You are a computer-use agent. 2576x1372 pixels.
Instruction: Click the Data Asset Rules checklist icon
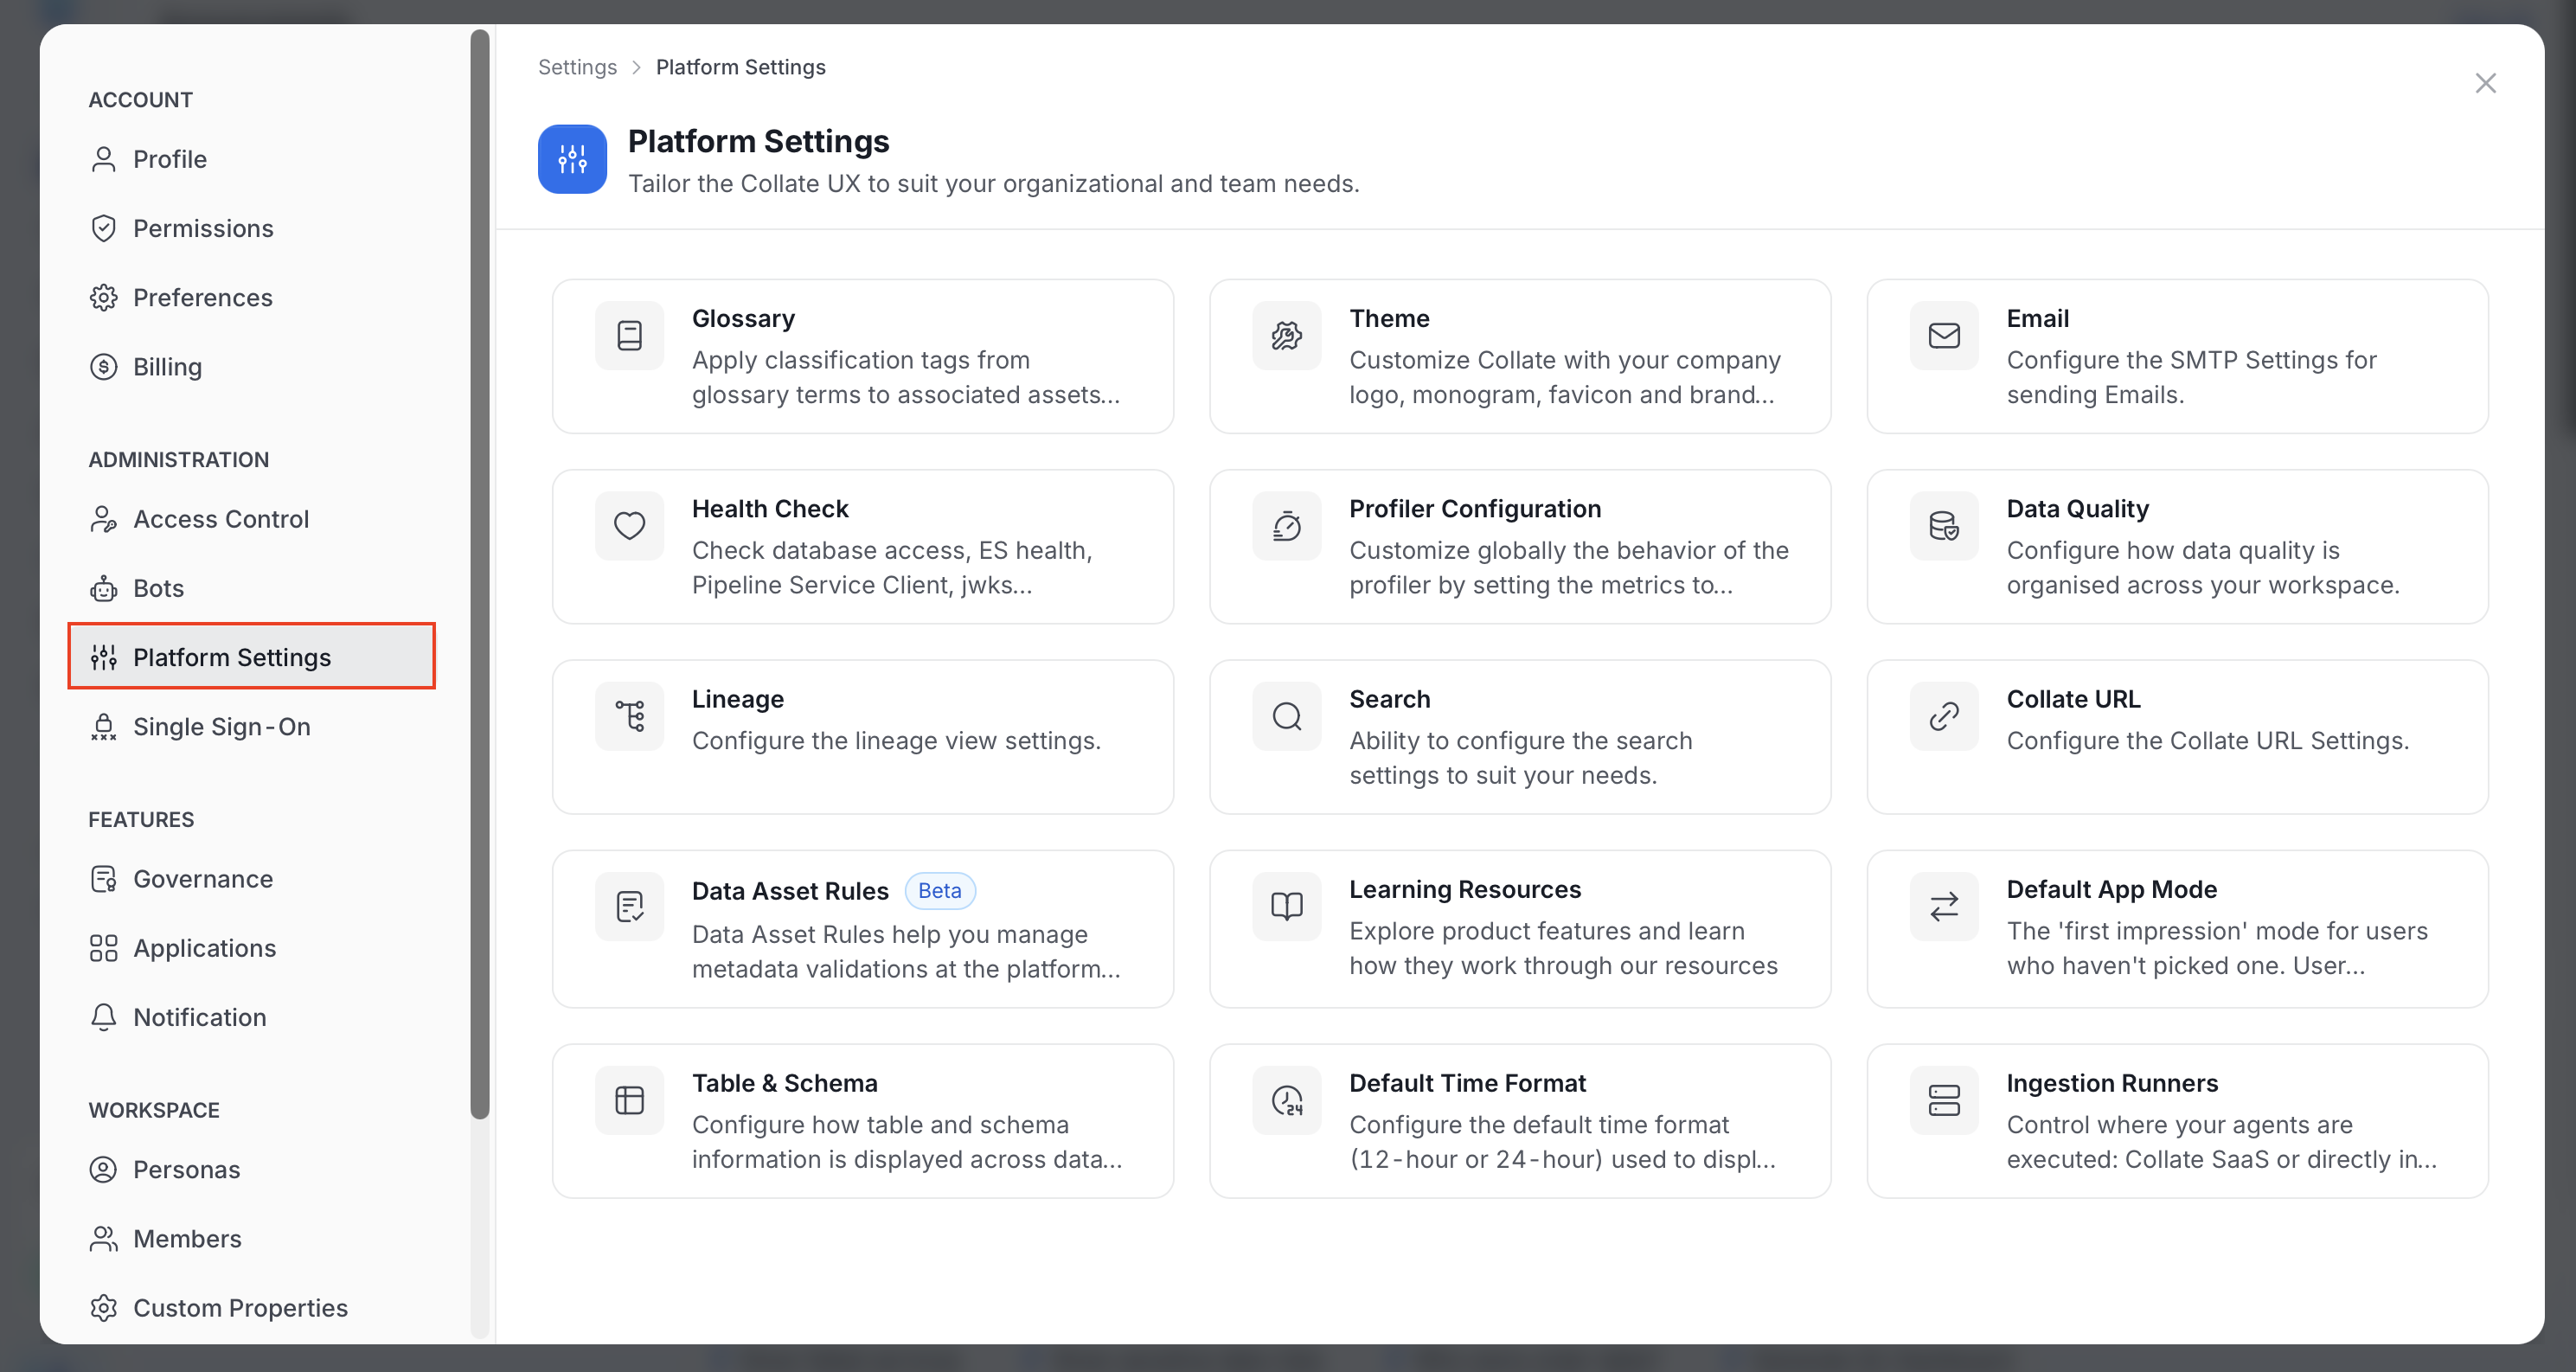tap(629, 906)
